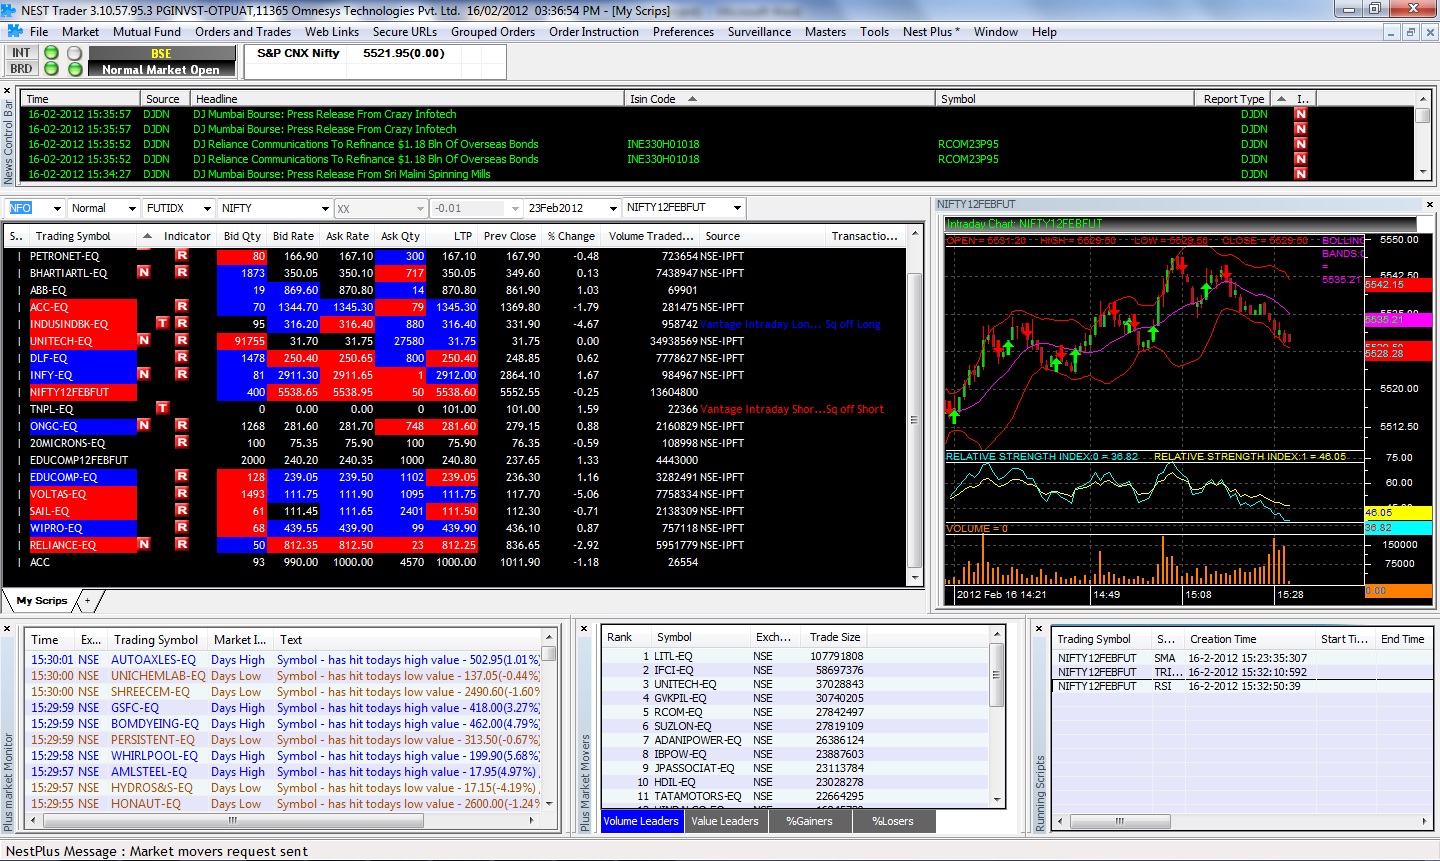Select the LITL-EQ rank 1 row
Screen dimensions: 1440x861
click(795, 656)
